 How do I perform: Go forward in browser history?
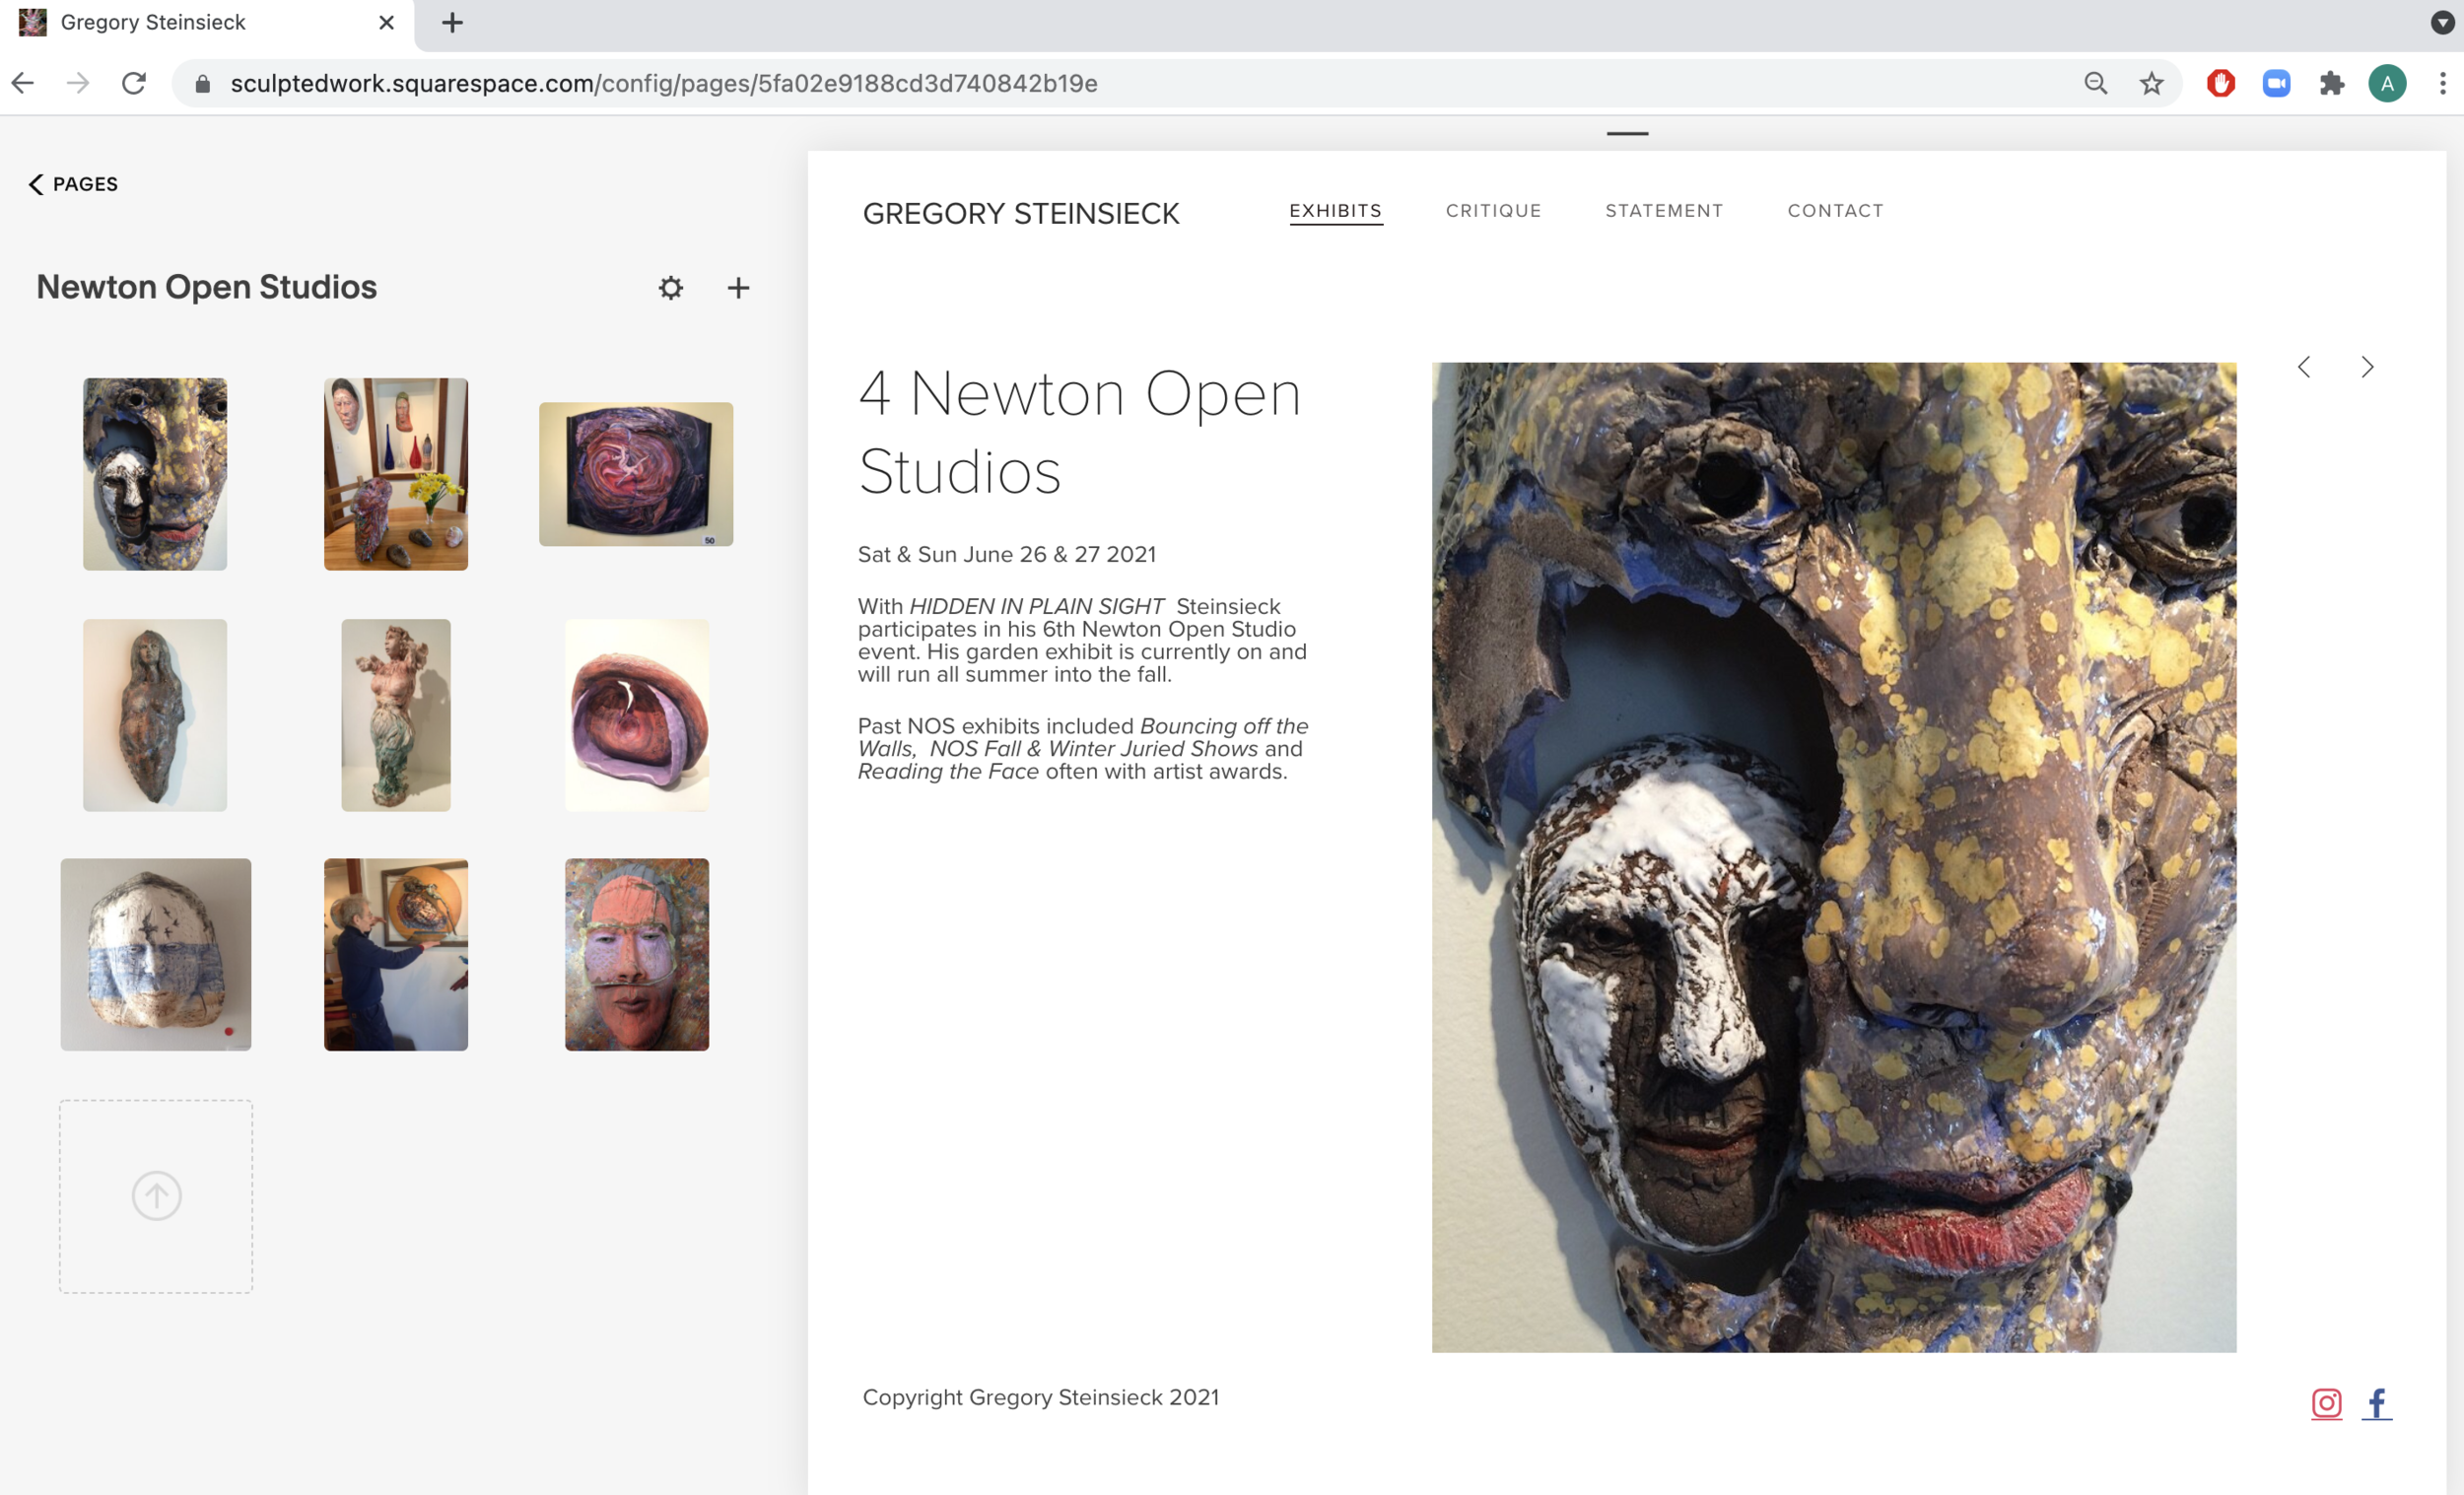point(78,83)
